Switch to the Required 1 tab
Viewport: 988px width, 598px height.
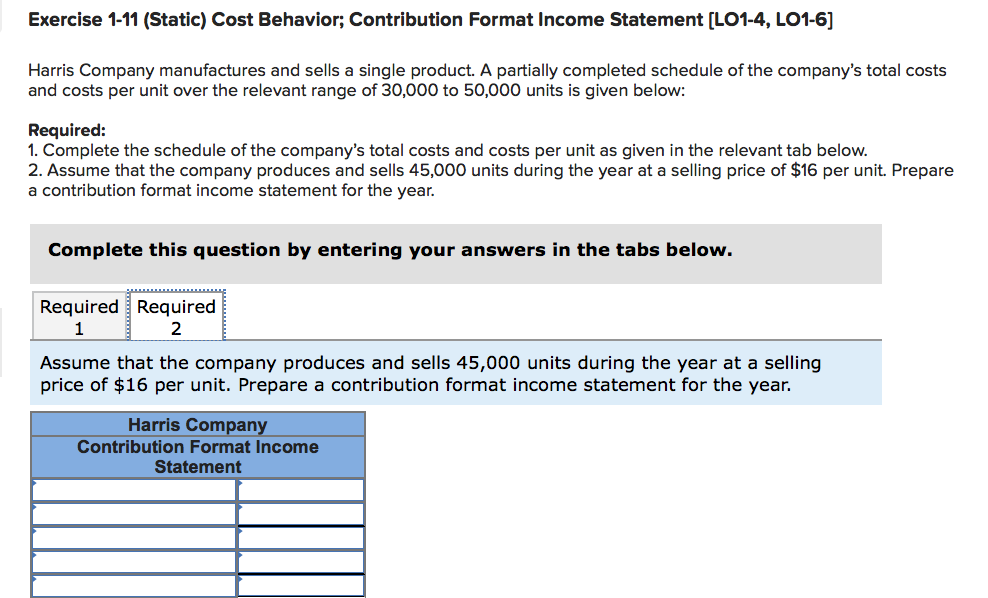[79, 314]
